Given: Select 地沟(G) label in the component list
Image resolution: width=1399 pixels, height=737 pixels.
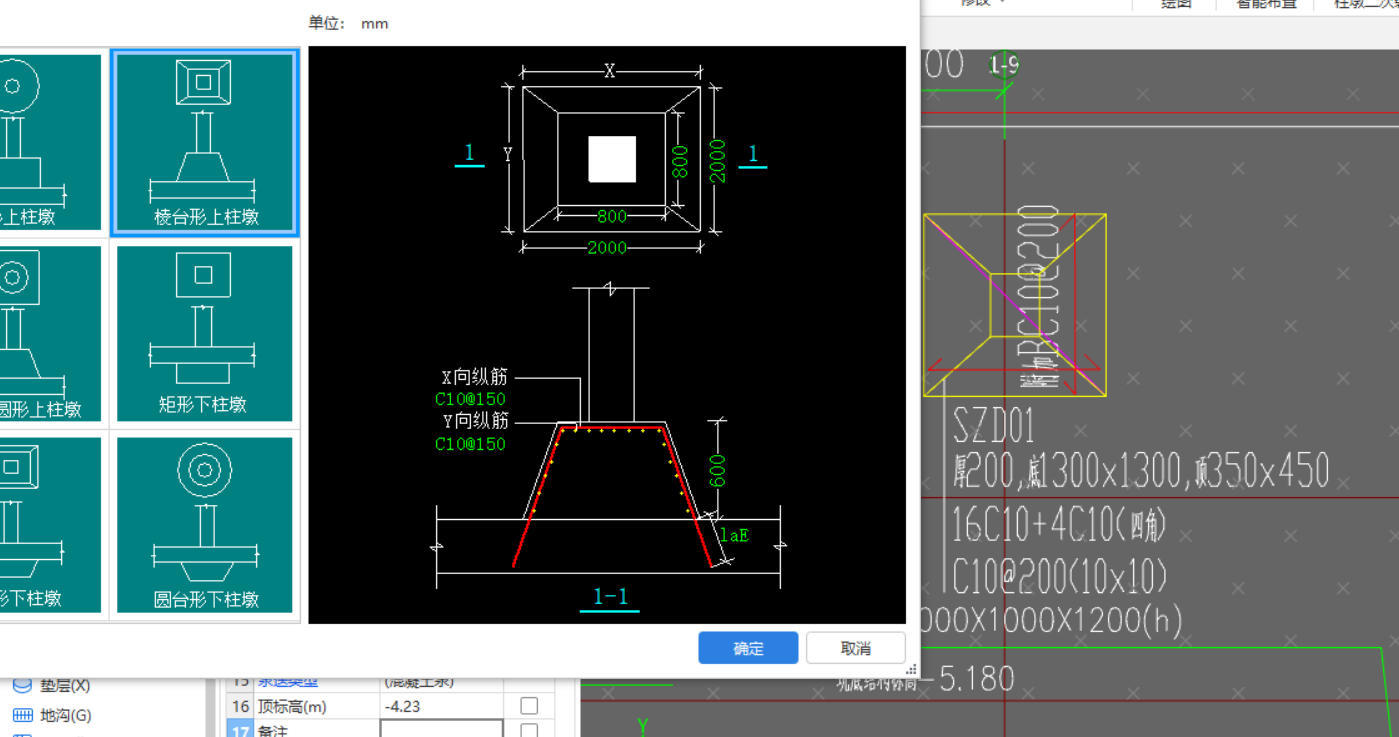Looking at the screenshot, I should 66,715.
